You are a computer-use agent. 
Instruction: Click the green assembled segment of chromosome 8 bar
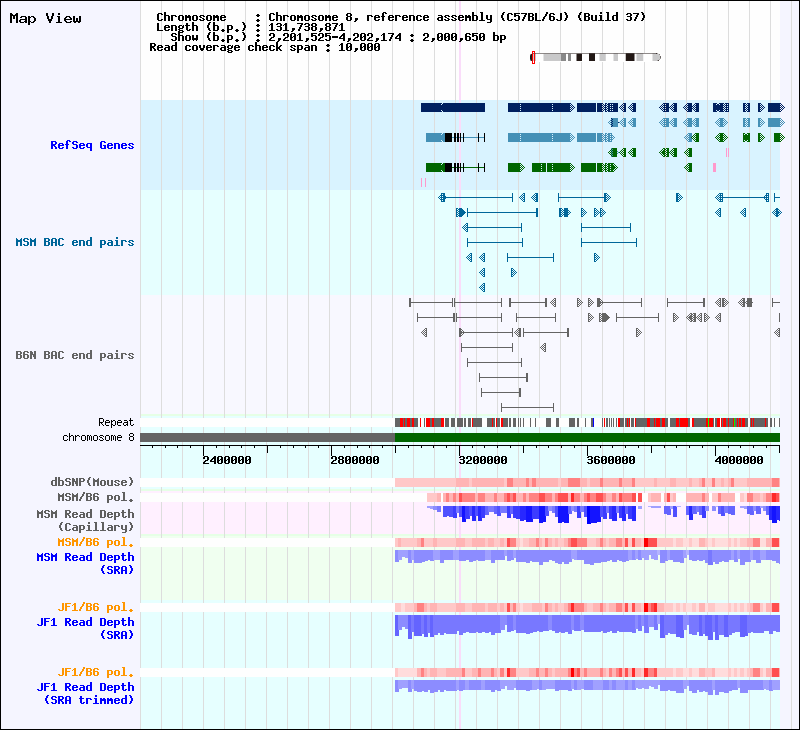[x=587, y=437]
